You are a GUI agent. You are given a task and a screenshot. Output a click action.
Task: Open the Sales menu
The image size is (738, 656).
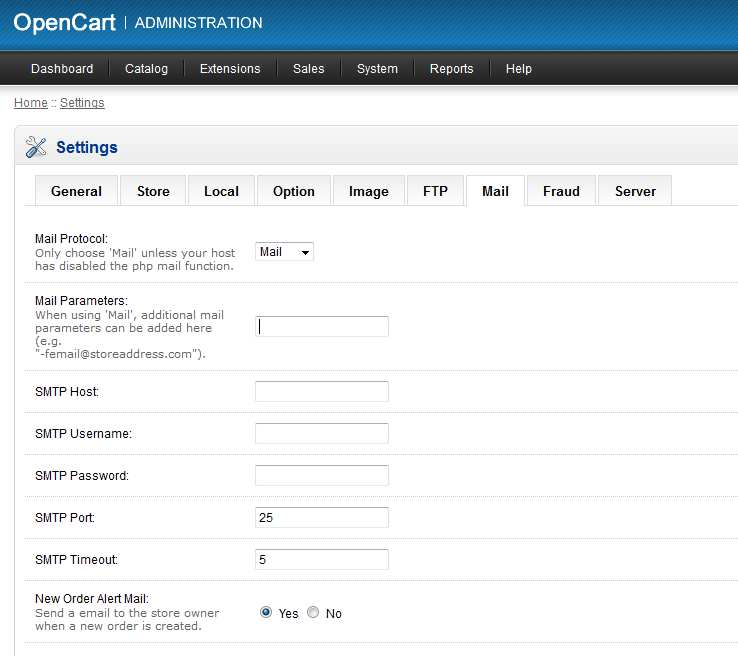coord(309,69)
